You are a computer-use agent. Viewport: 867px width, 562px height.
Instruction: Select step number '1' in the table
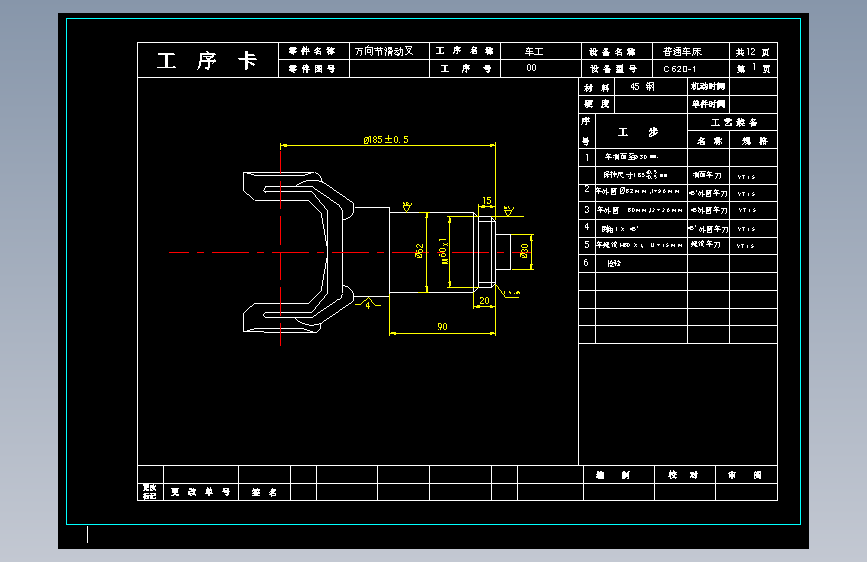pyautogui.click(x=587, y=157)
